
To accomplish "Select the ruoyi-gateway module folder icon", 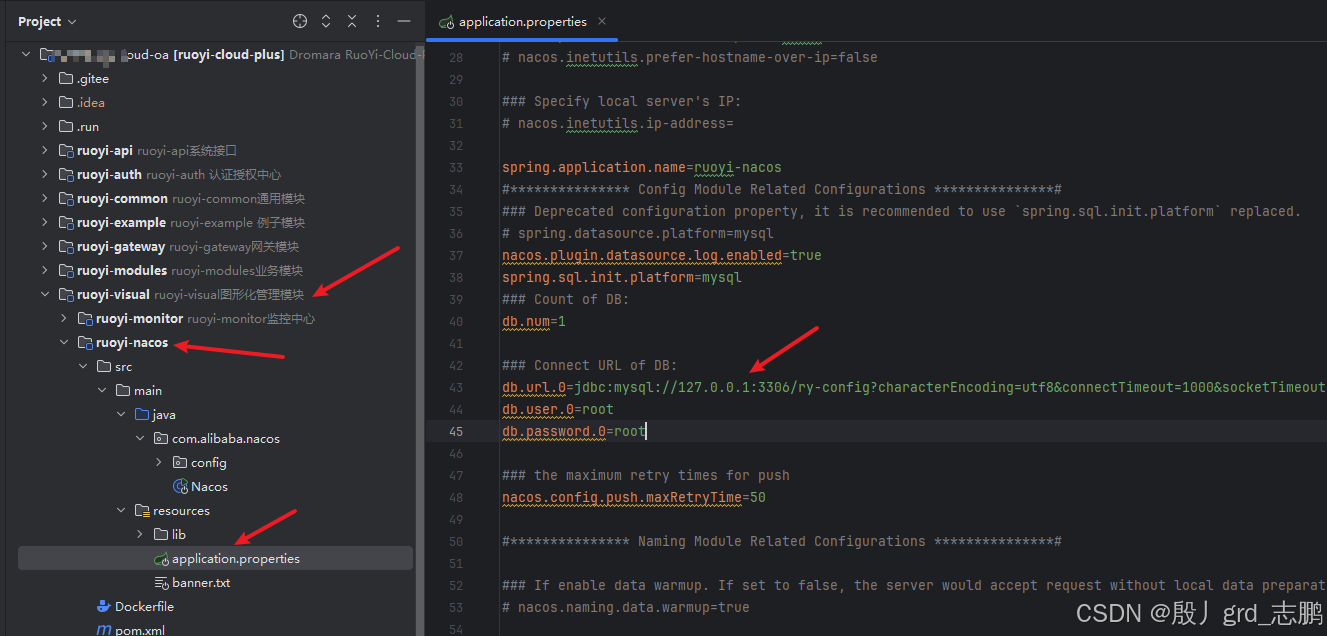I will click(x=66, y=246).
